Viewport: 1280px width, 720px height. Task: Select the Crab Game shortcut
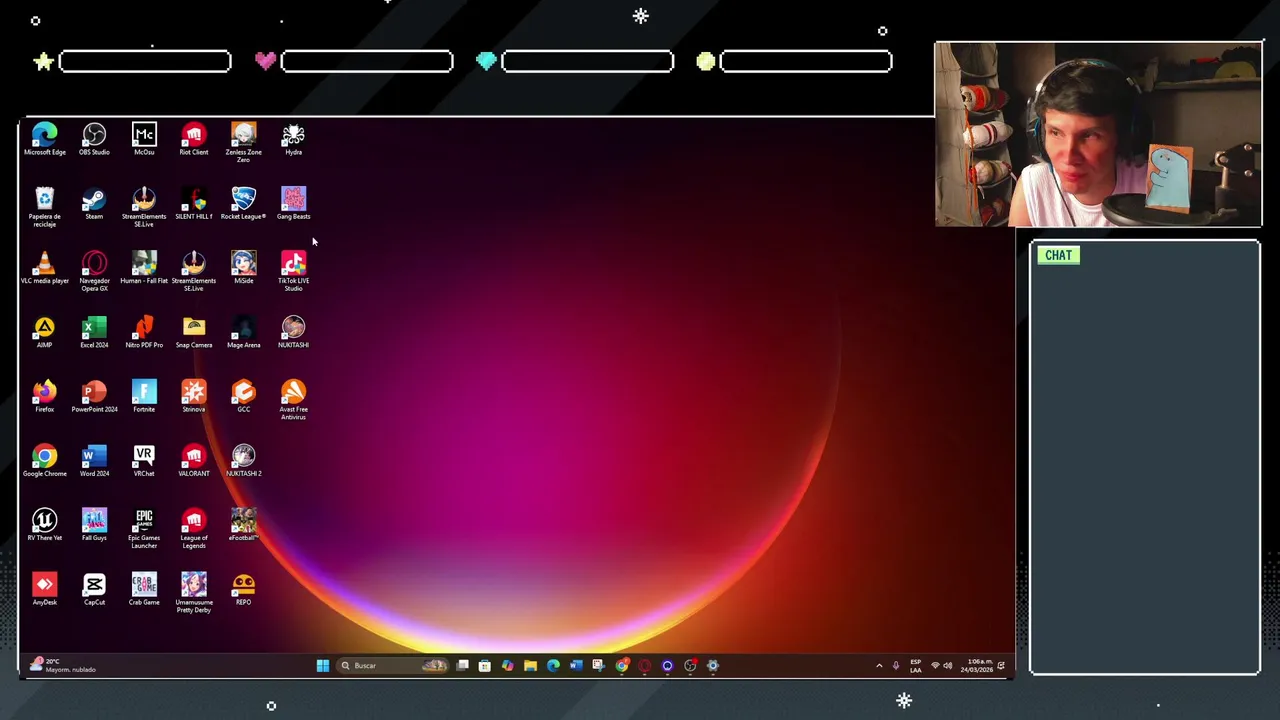pyautogui.click(x=144, y=589)
